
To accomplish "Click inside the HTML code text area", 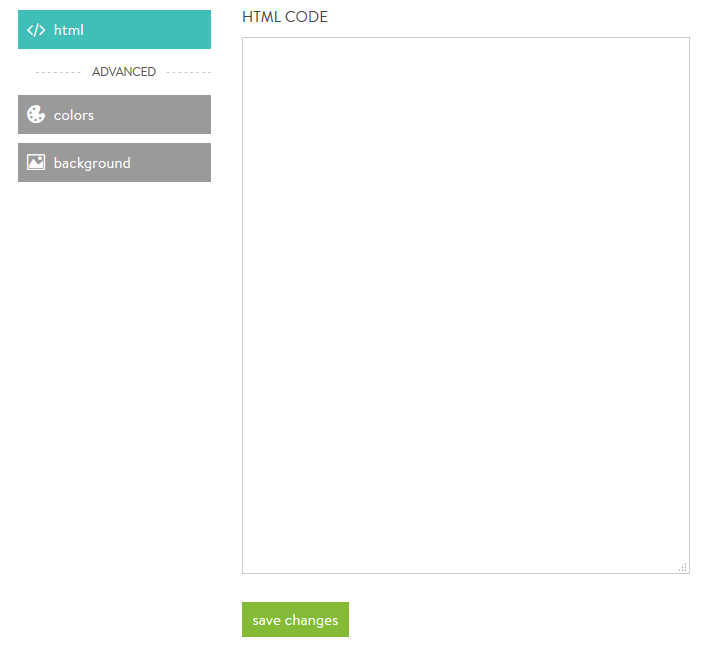I will click(x=466, y=306).
